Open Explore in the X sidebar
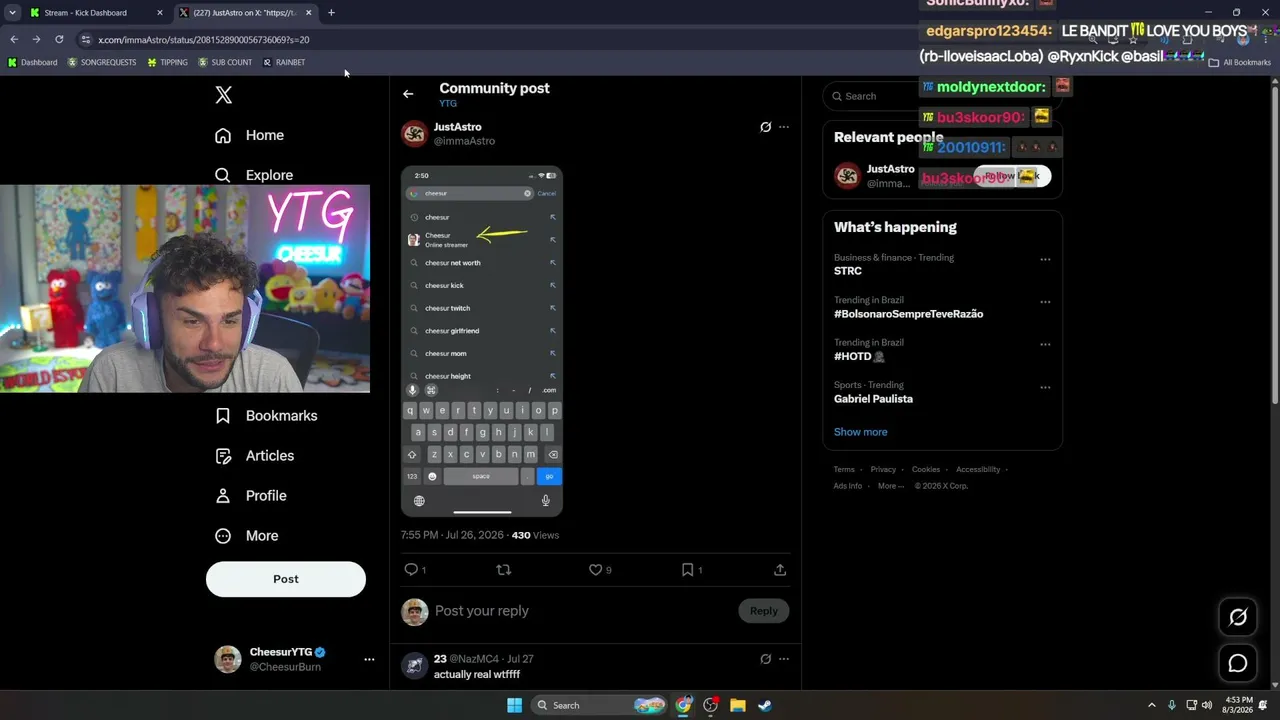This screenshot has width=1280, height=720. point(254,175)
